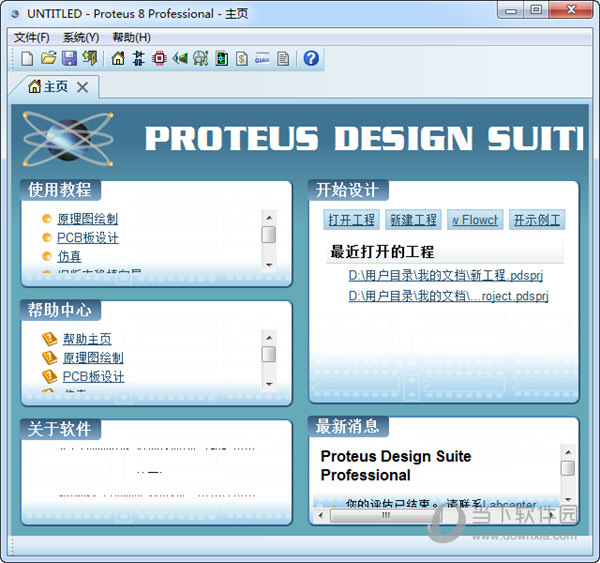600x563 pixels.
Task: Click the horizontal scrollbar thumb in 最新消息 panel
Action: coord(385,516)
